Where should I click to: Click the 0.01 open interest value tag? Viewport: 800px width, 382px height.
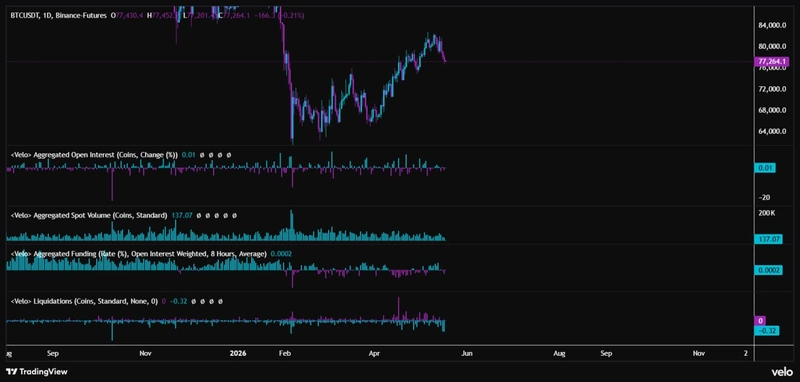coord(765,168)
